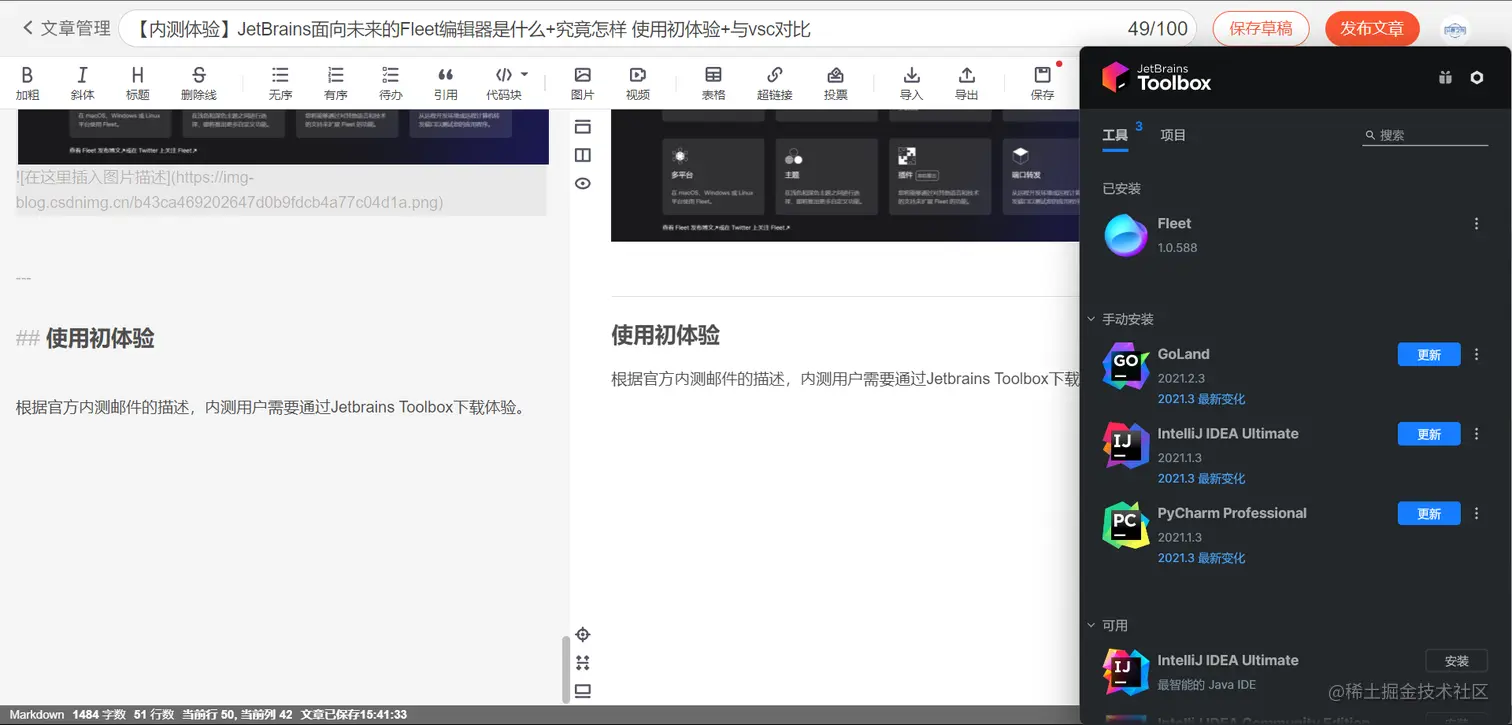Insert to-do list (待办)
The width and height of the screenshot is (1512, 725).
pyautogui.click(x=391, y=83)
